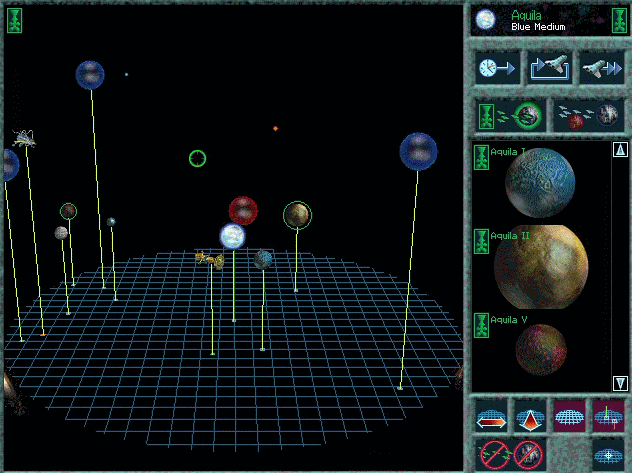
Task: Select the green-circled brown star near center
Action: [297, 215]
